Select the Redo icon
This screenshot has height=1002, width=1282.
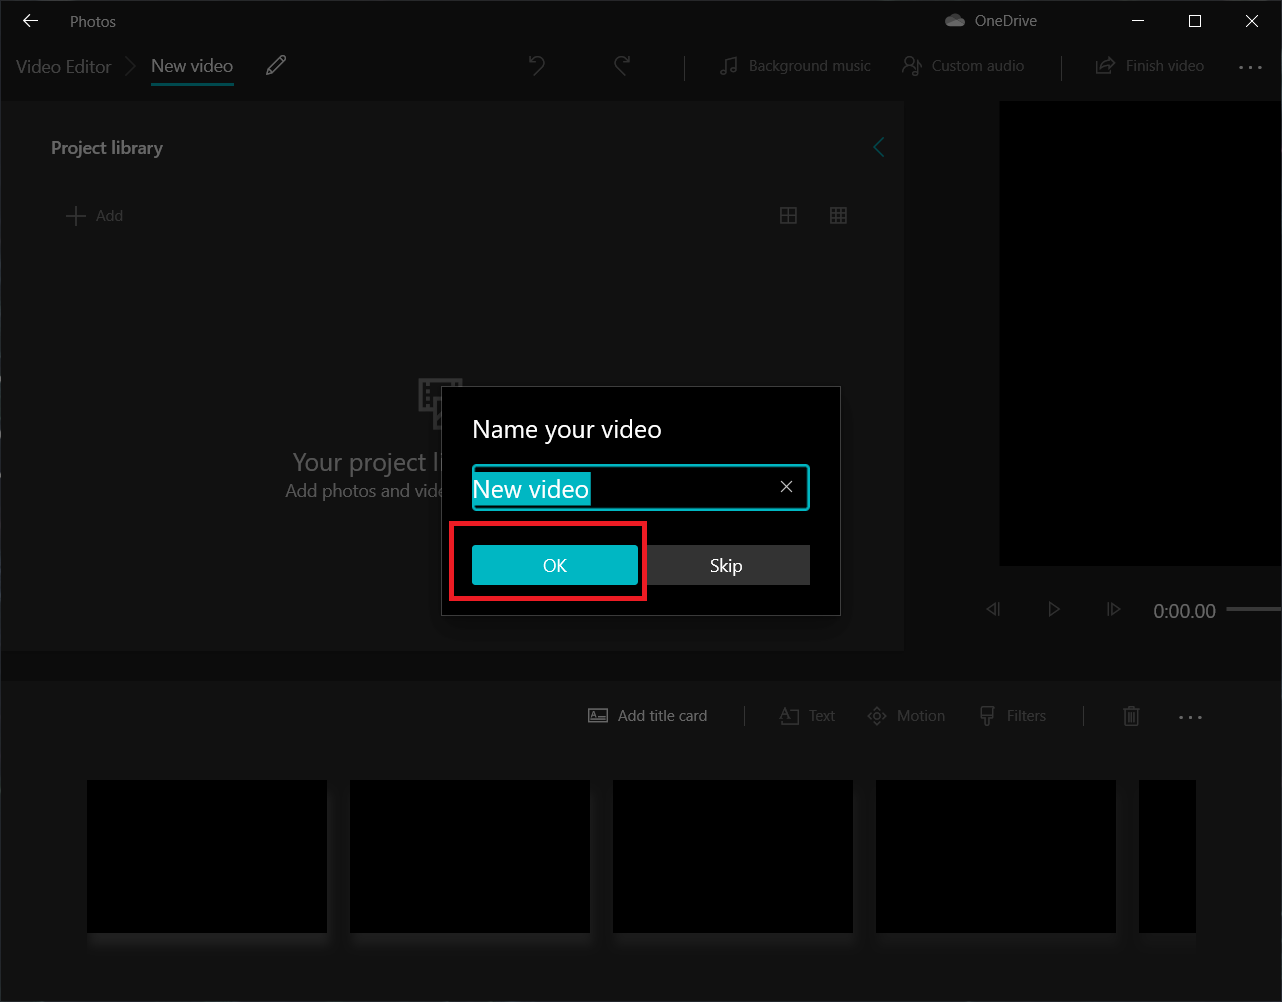tap(621, 65)
